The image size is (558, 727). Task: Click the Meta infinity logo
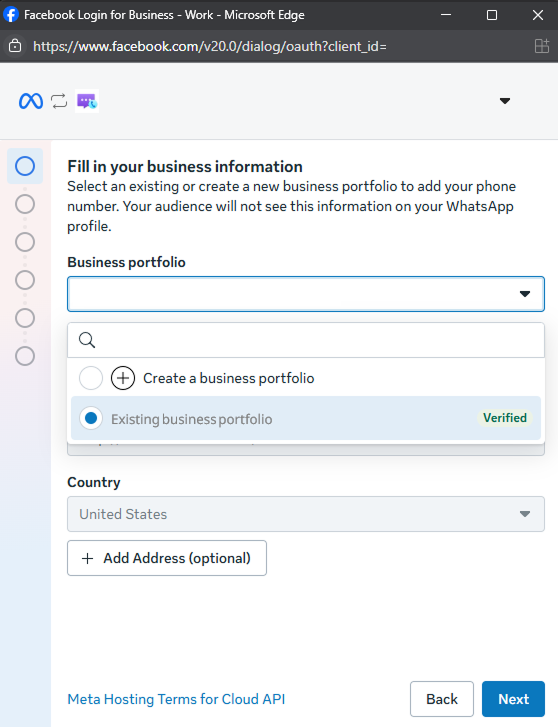31,101
